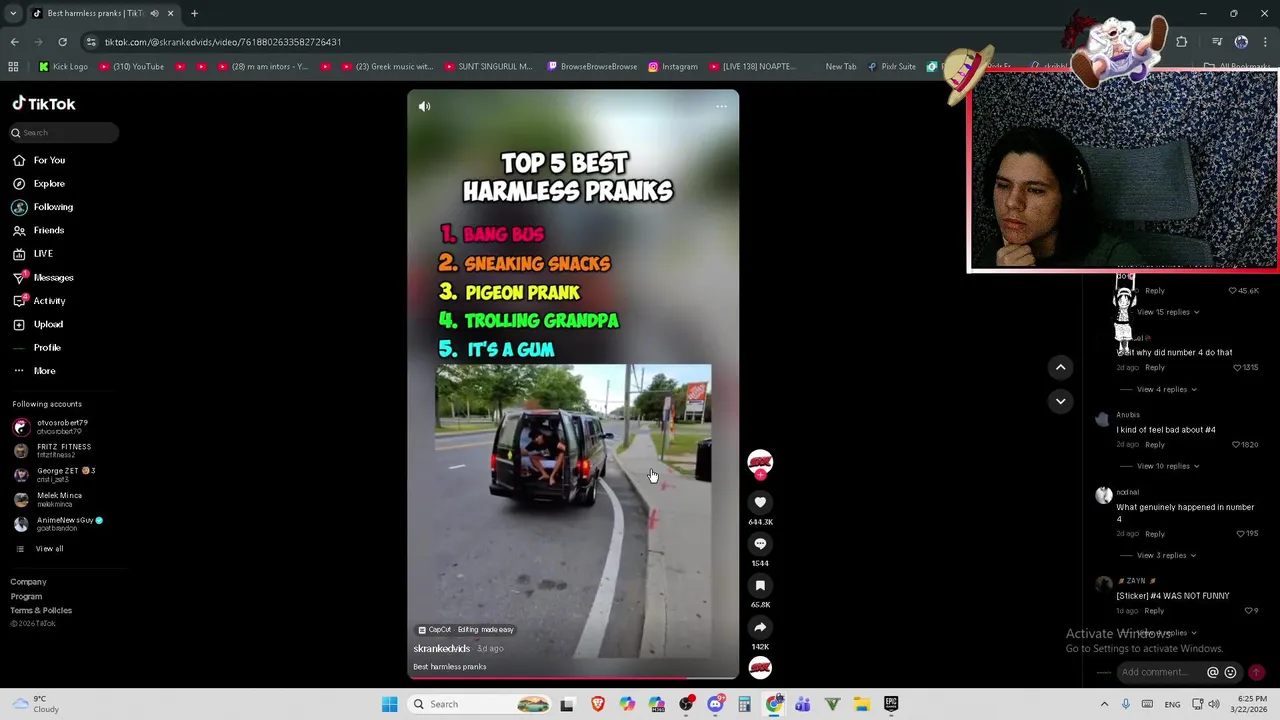The height and width of the screenshot is (720, 1280).
Task: Follow the creator via the avatar plus icon
Action: [760, 475]
